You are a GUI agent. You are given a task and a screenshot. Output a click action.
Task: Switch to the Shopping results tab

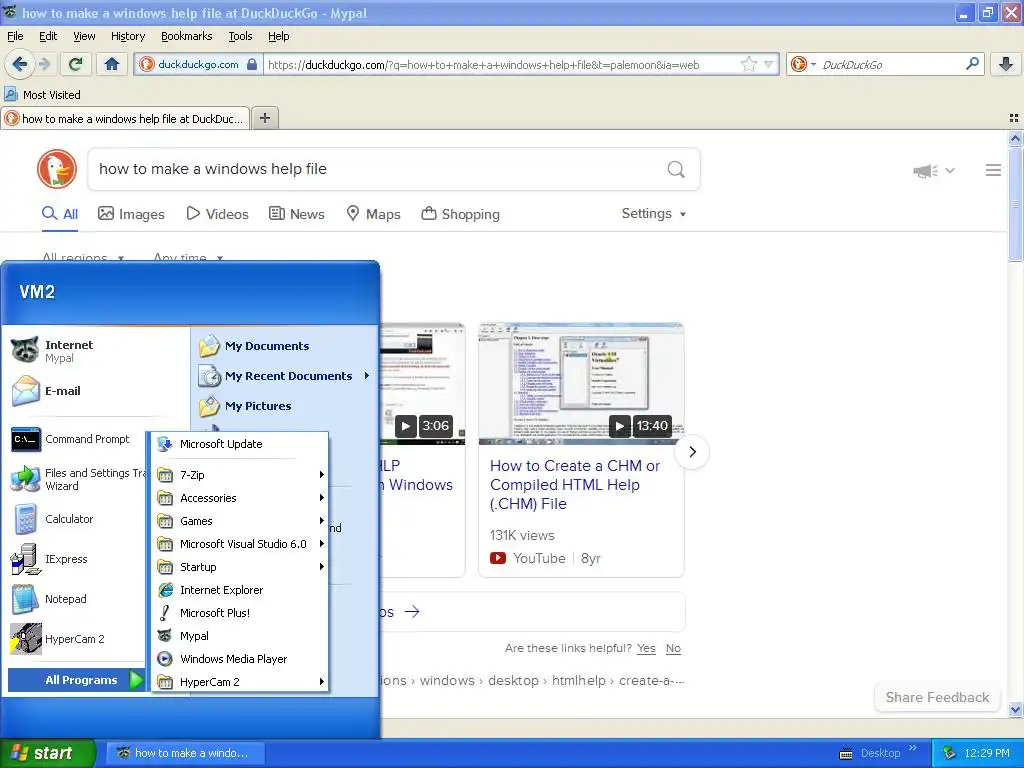[x=460, y=214]
